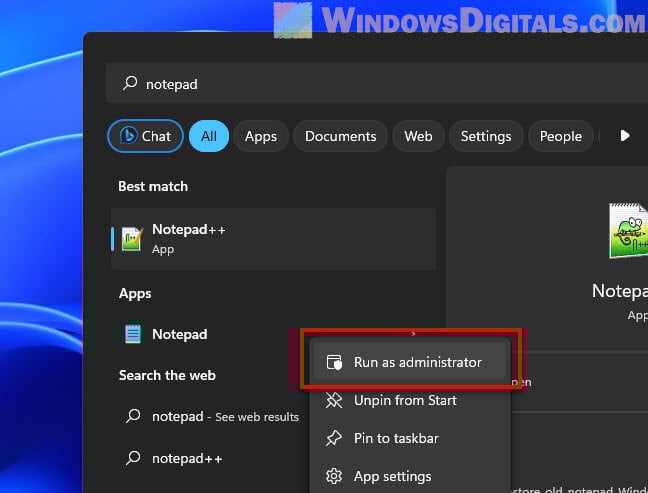Click the Notepad++ app icon in results

[x=132, y=238]
